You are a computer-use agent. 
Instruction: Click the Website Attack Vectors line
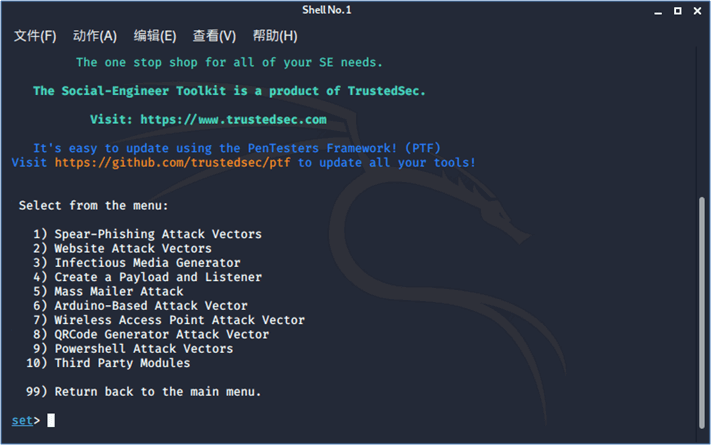122,249
